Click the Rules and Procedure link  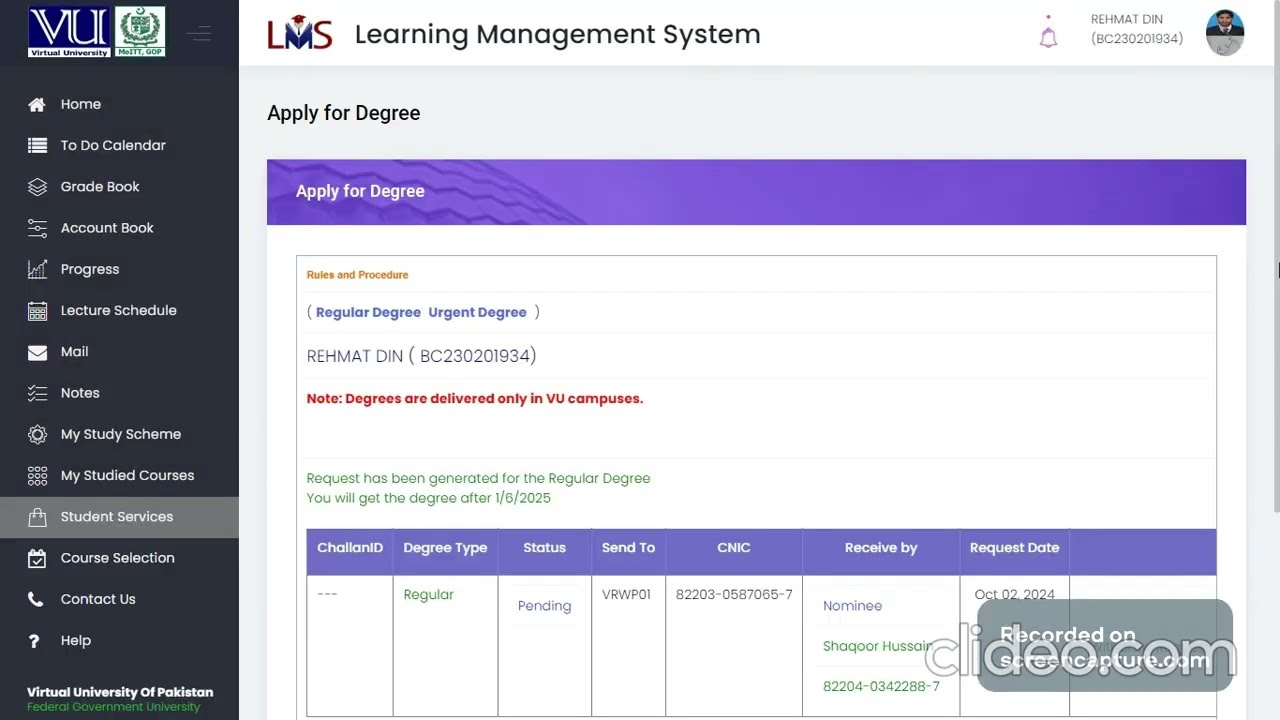point(357,275)
